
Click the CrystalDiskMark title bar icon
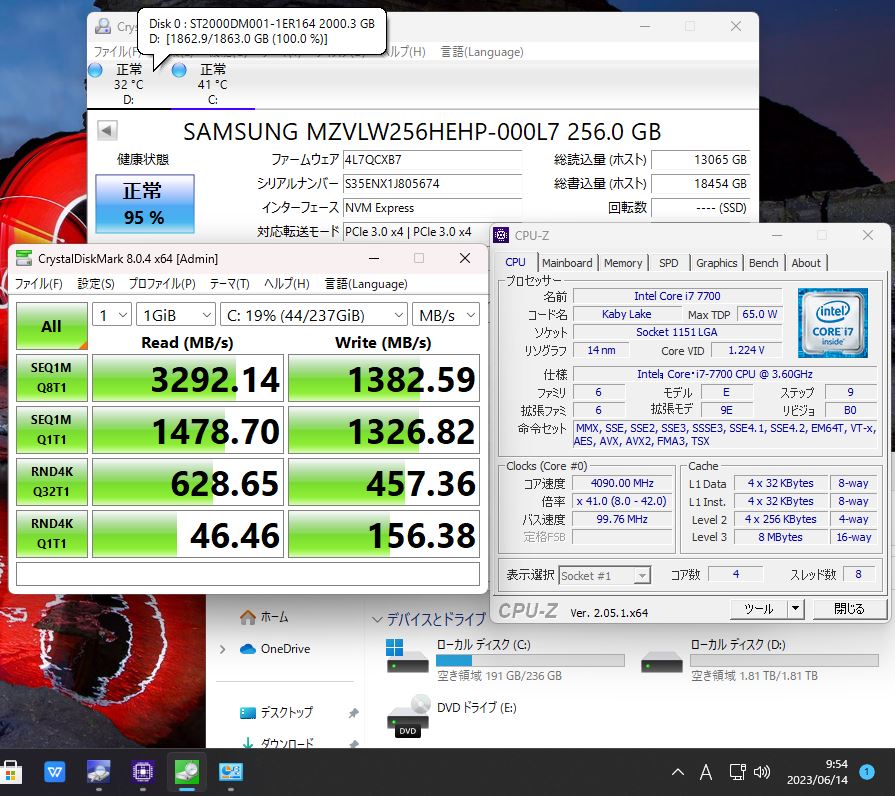point(24,258)
